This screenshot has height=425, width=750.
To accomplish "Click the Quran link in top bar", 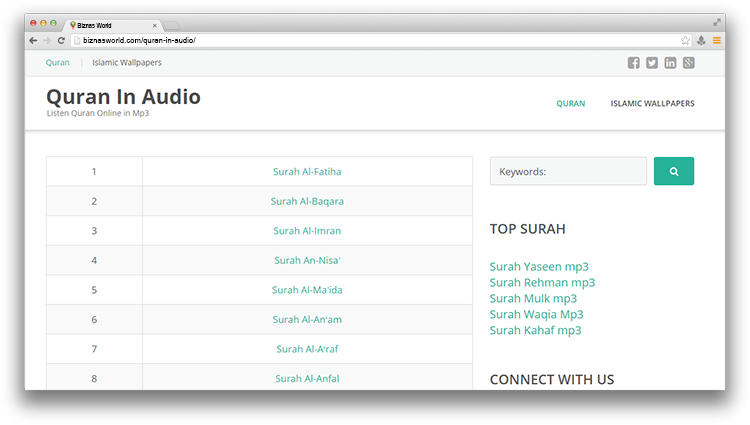I will click(57, 63).
